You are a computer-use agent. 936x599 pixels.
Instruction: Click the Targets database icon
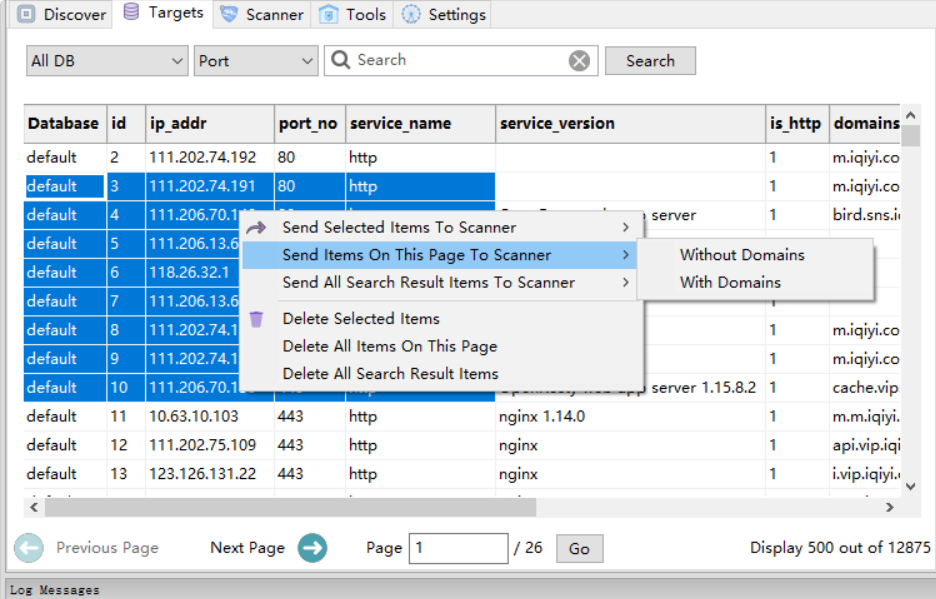click(131, 12)
